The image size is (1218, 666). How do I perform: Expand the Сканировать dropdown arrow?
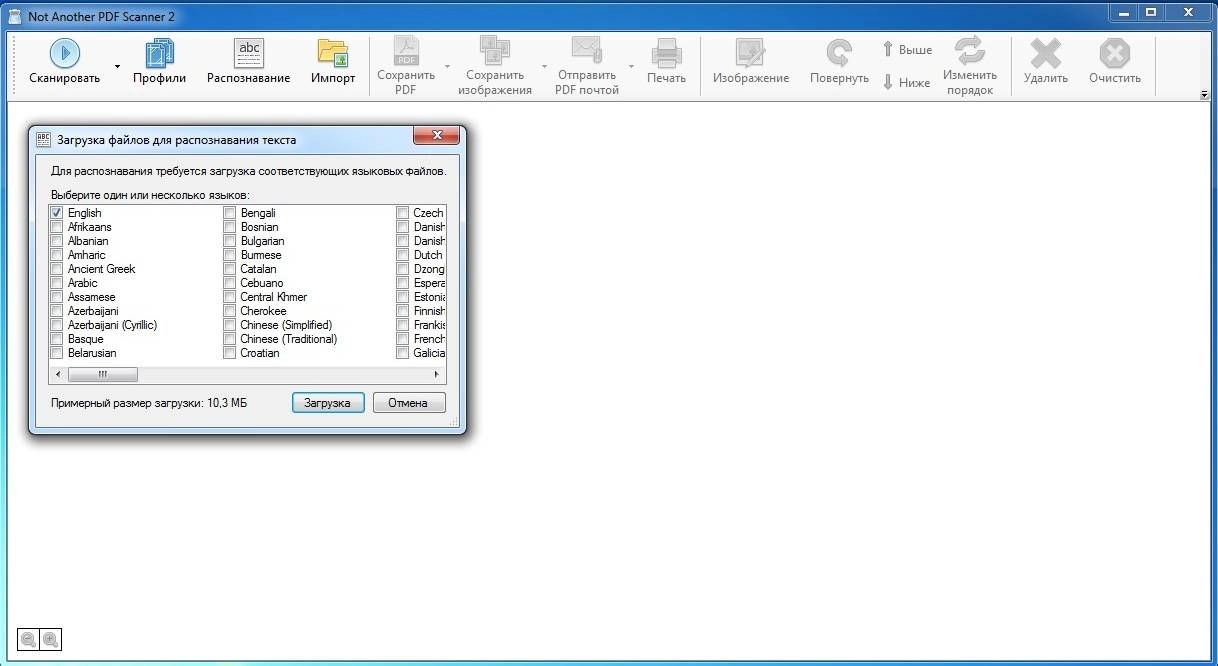tap(117, 67)
